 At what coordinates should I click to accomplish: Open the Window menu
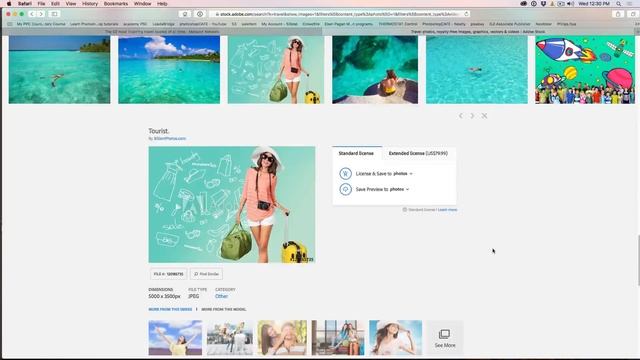click(142, 4)
